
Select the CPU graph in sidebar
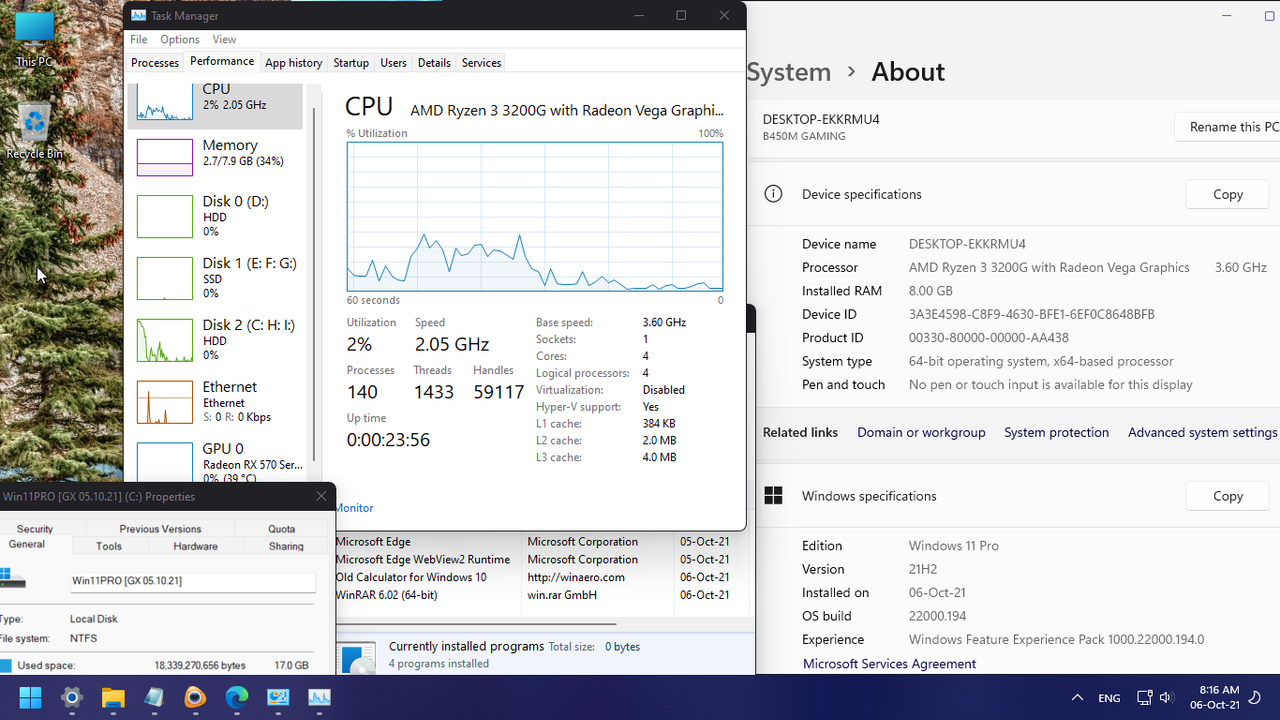tap(164, 101)
